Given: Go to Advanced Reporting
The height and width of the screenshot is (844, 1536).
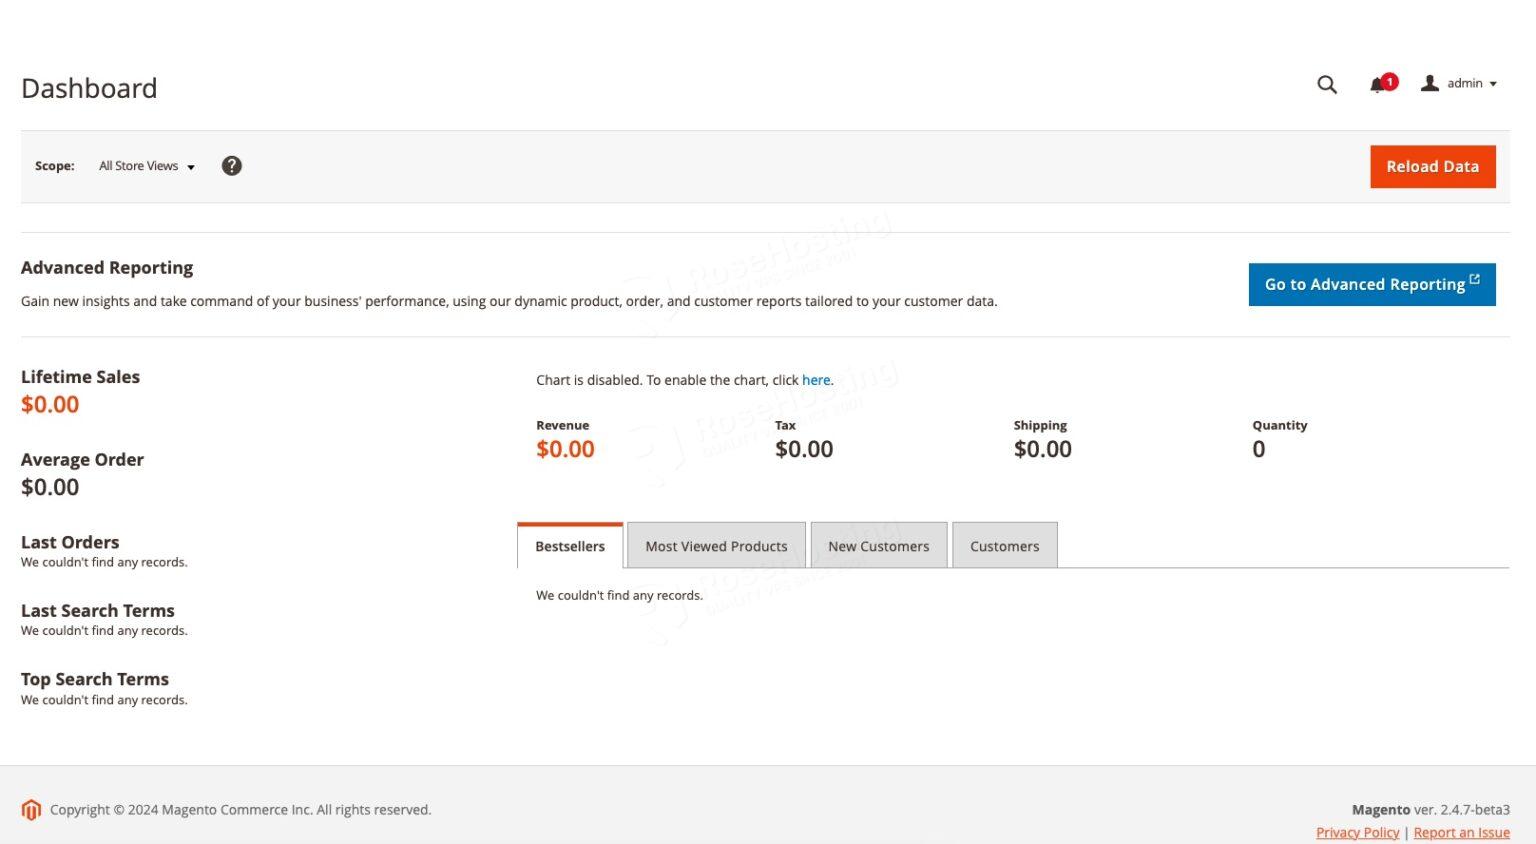Looking at the screenshot, I should (x=1365, y=284).
